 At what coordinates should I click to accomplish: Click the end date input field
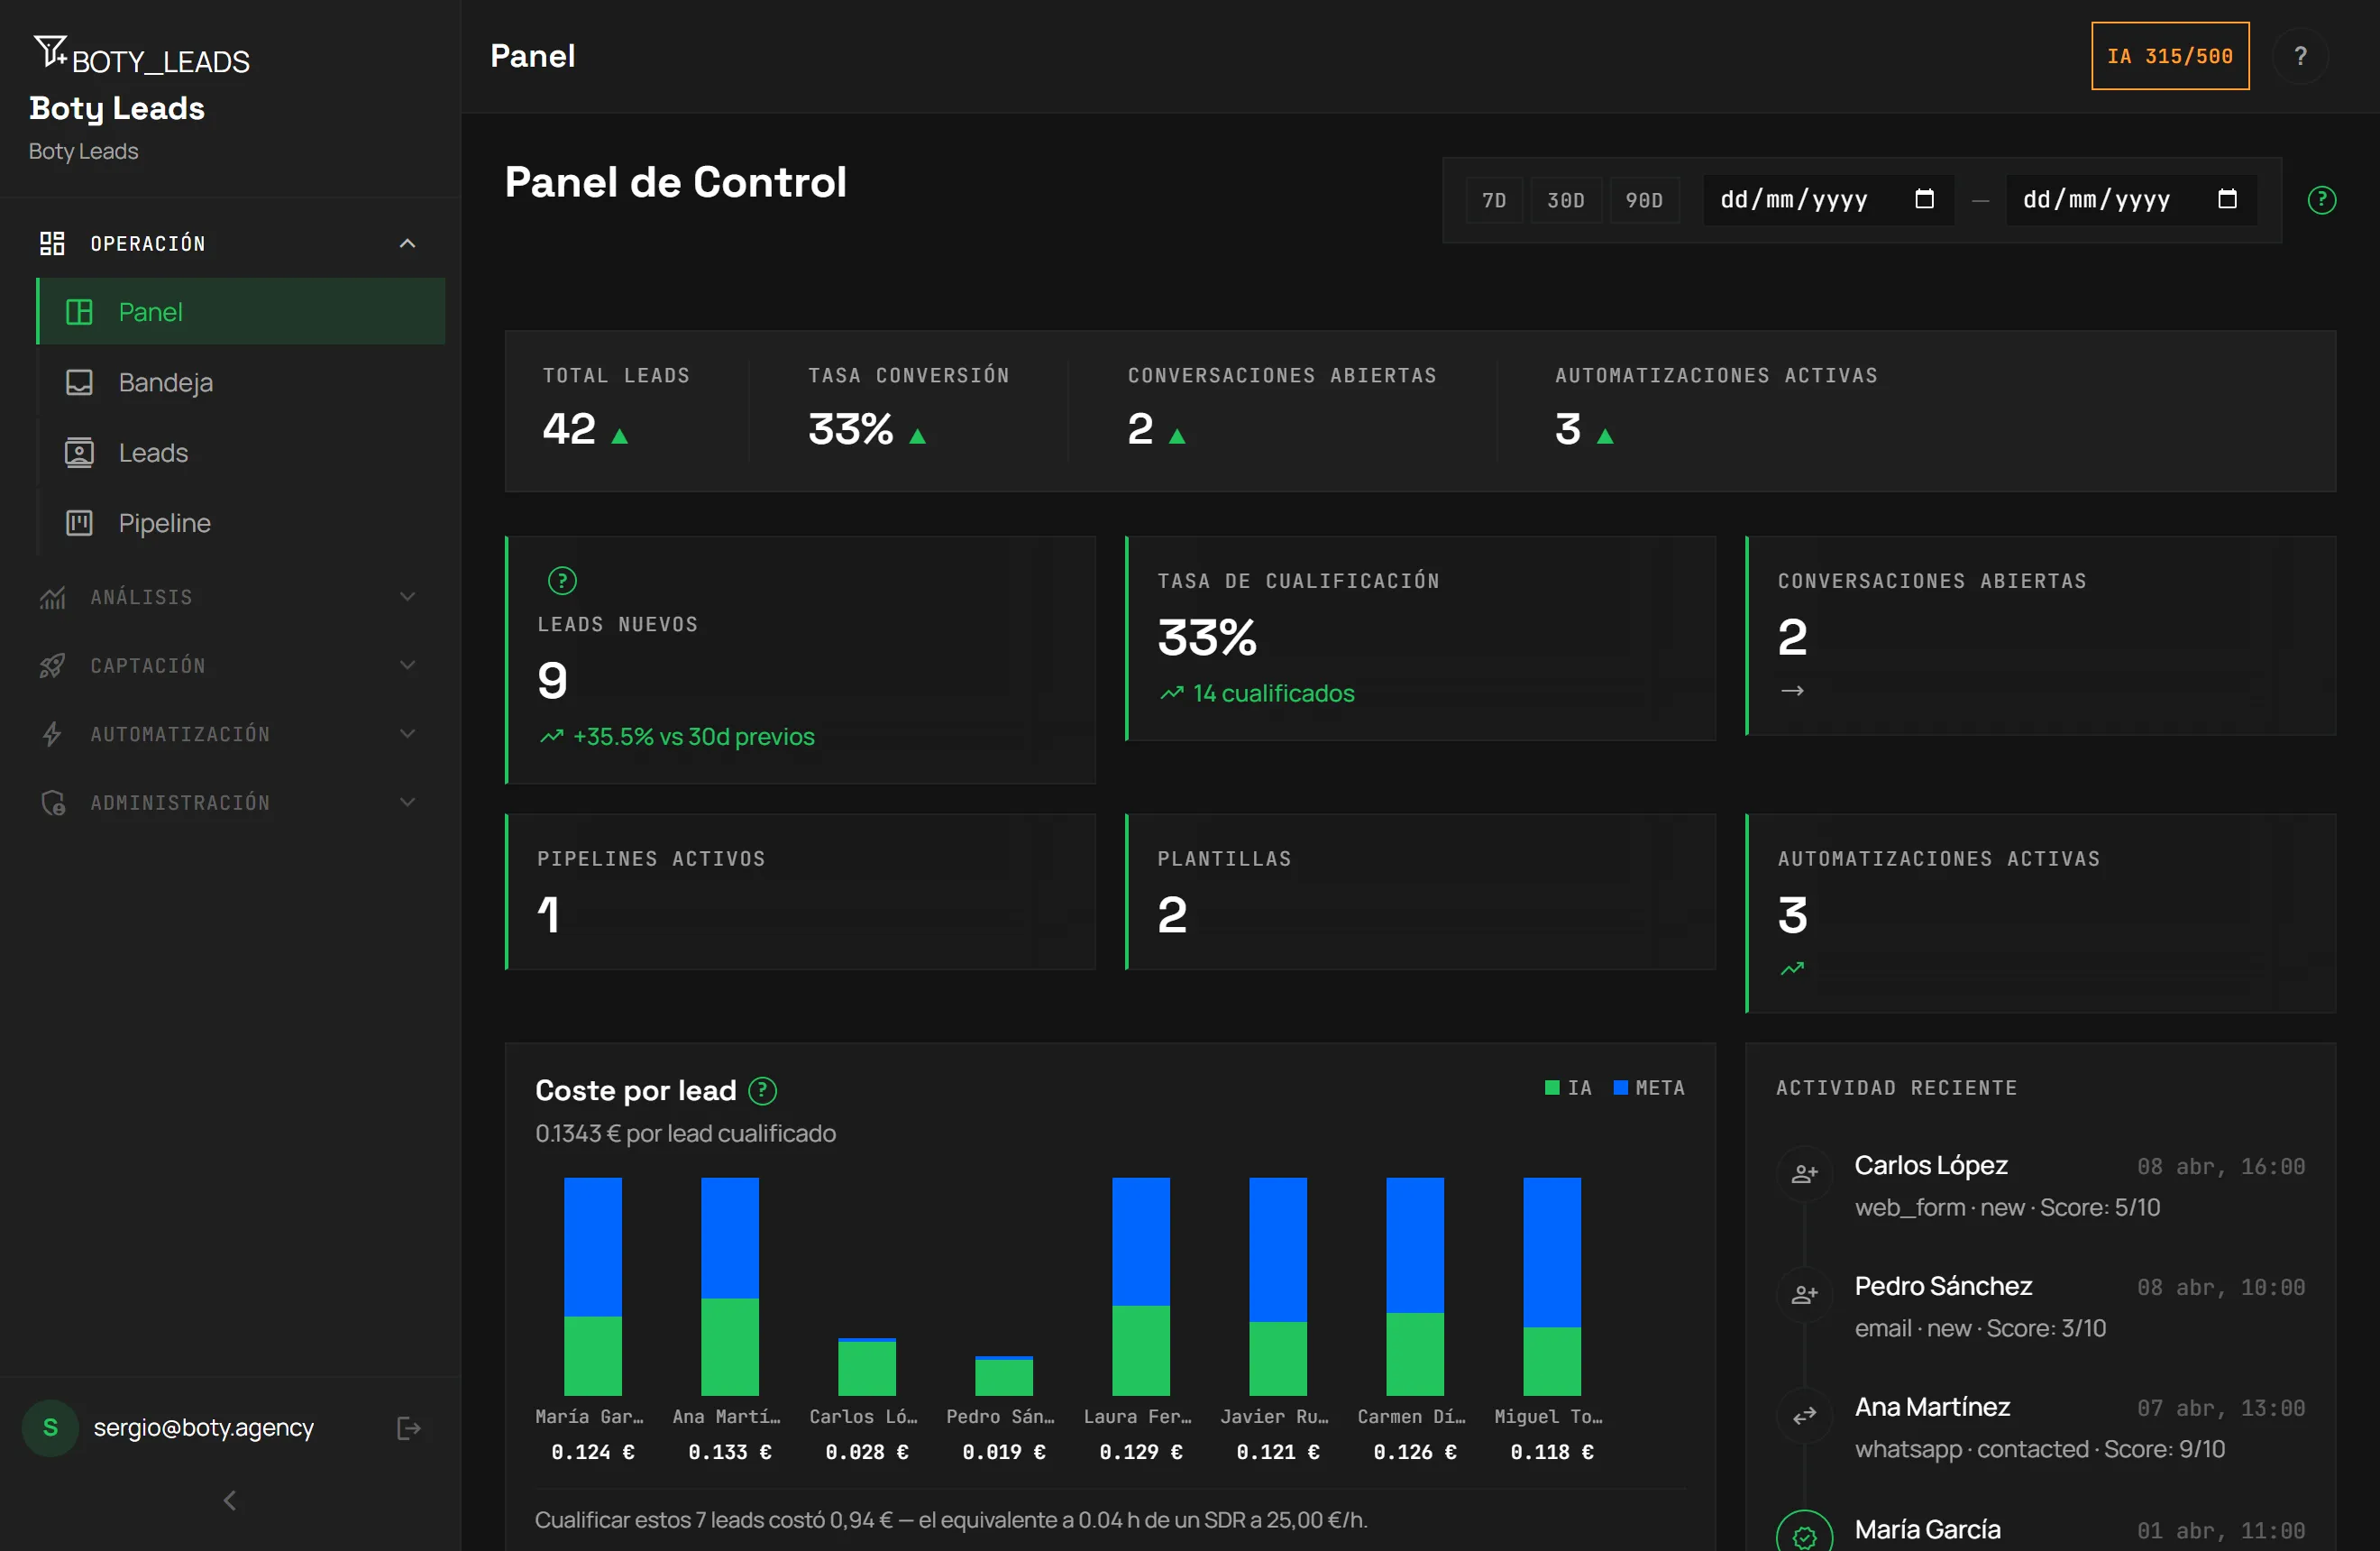pyautogui.click(x=2131, y=200)
